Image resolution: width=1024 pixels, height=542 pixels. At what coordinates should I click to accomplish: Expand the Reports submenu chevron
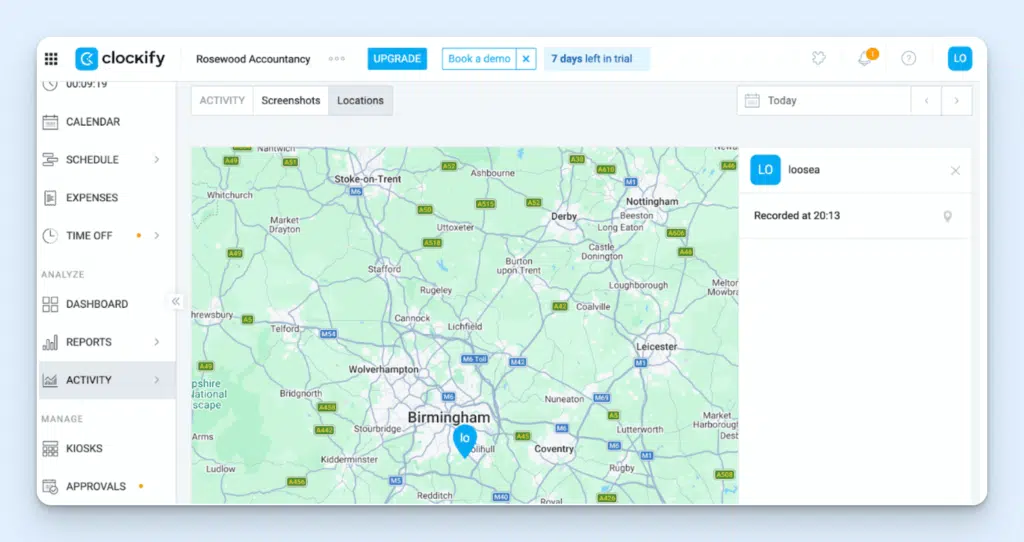(x=157, y=342)
